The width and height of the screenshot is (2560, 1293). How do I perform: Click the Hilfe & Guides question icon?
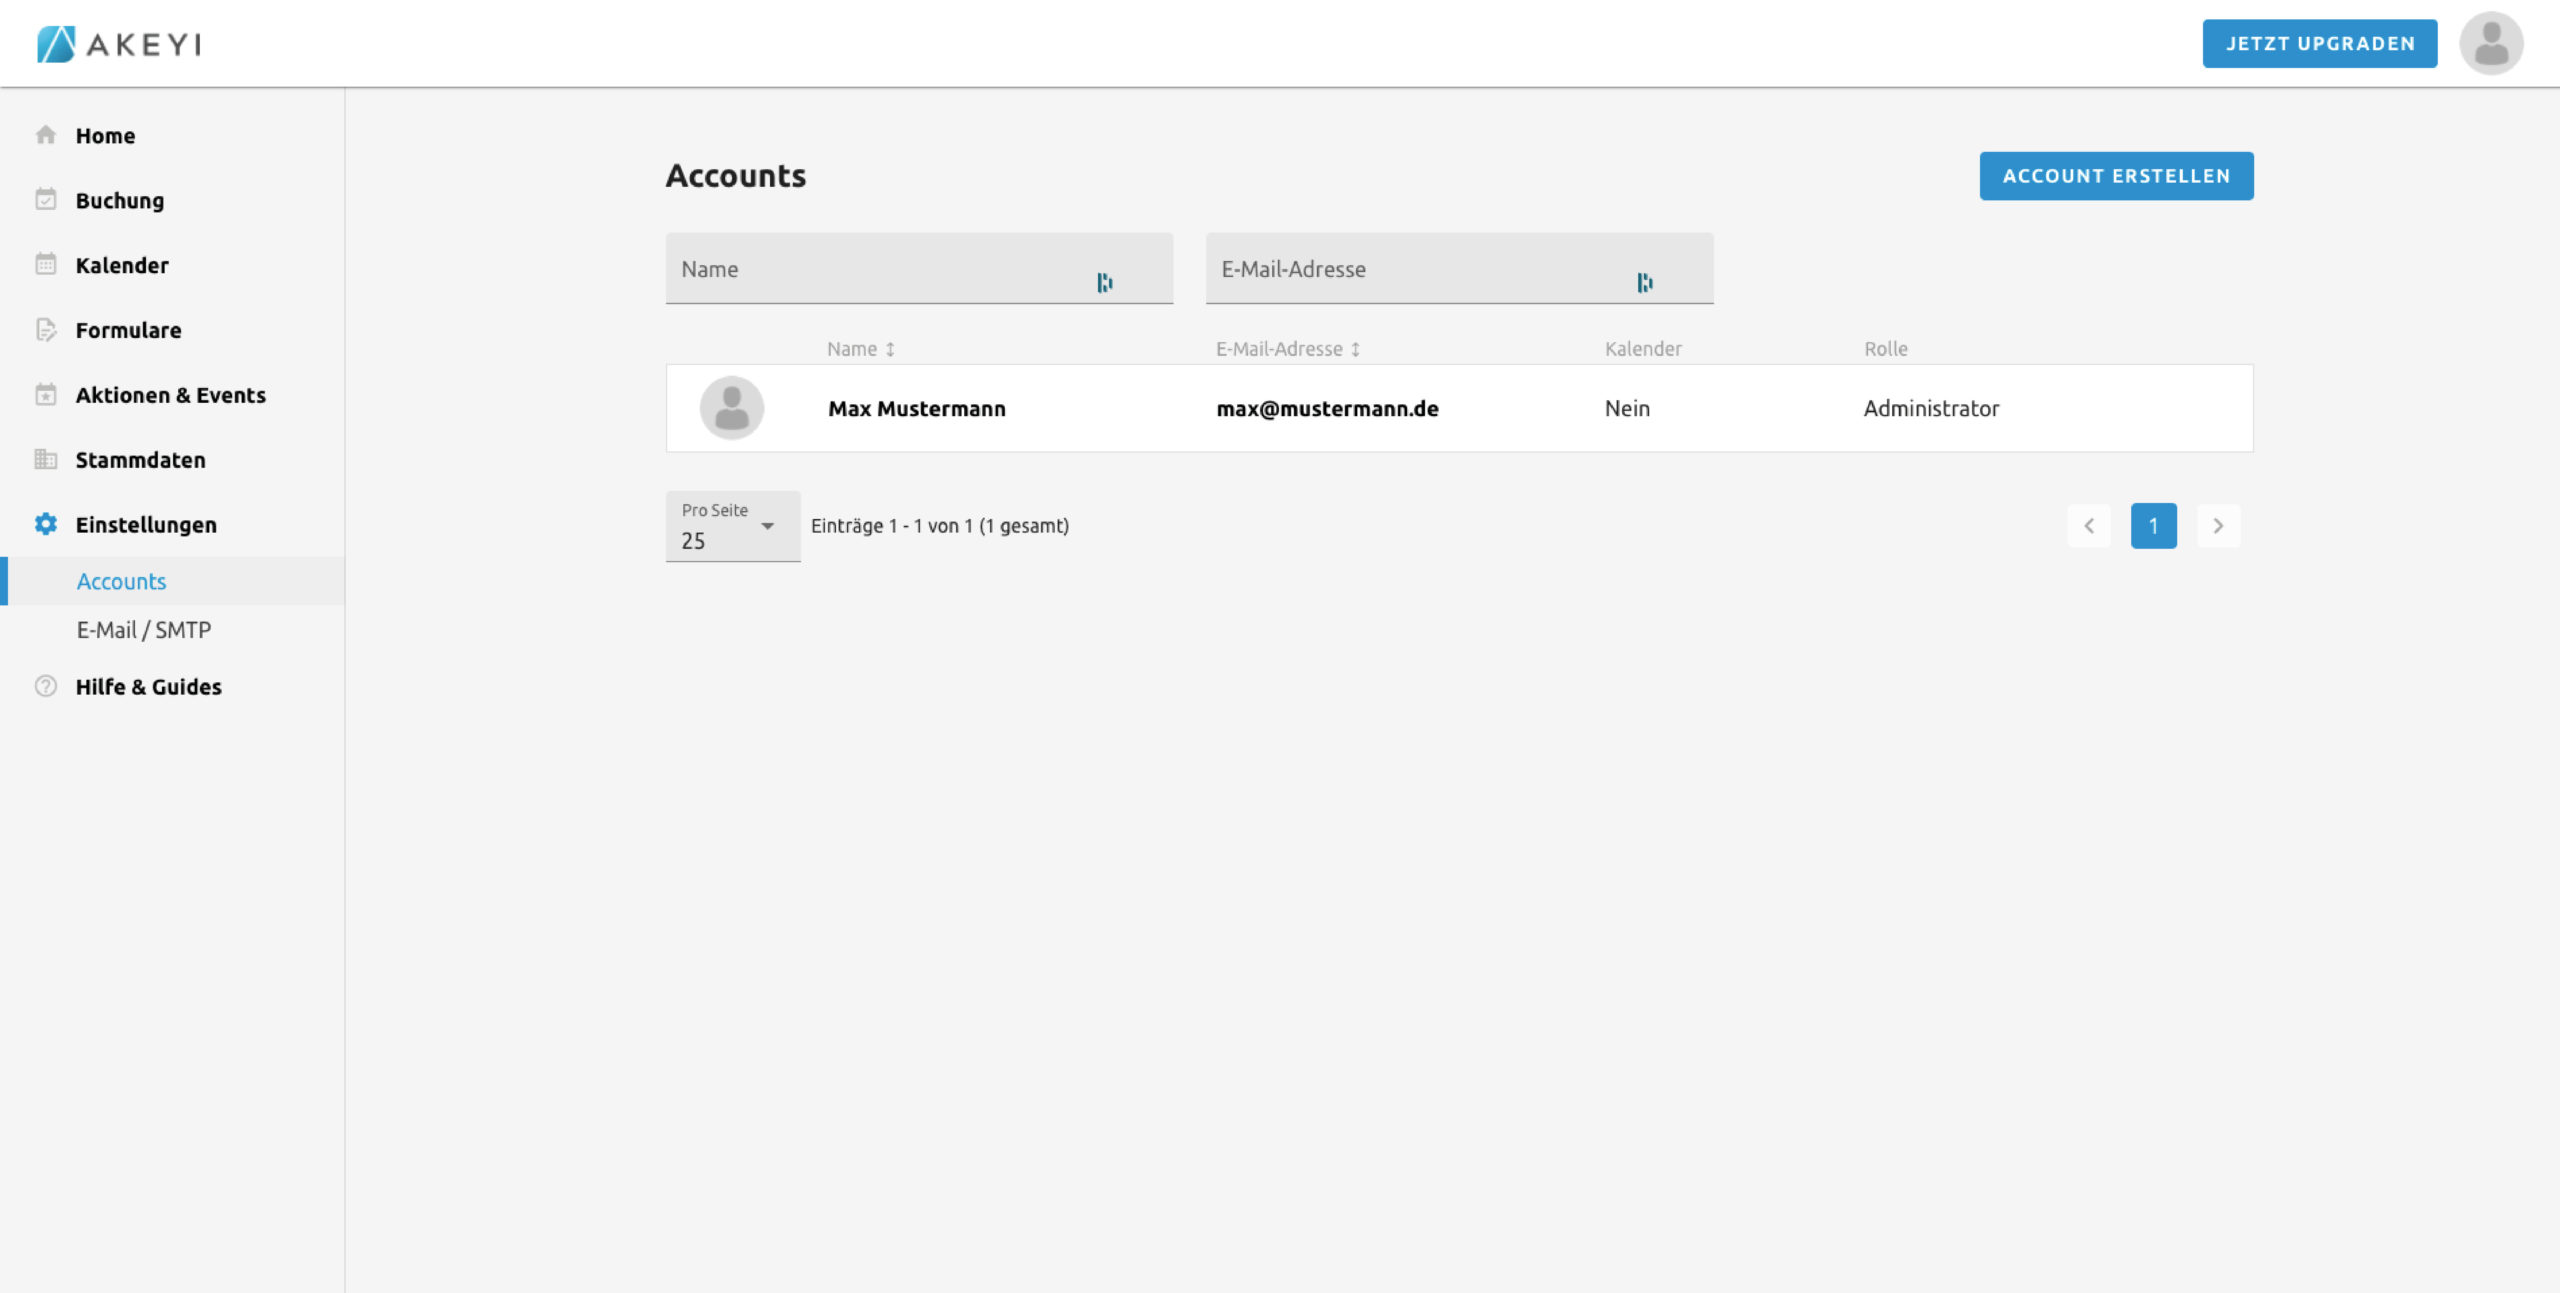click(45, 687)
